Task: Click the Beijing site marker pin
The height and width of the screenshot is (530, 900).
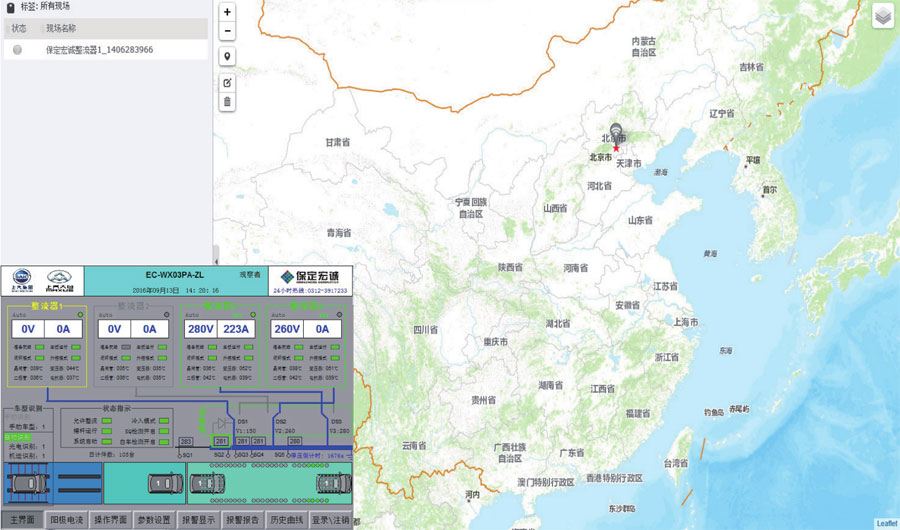Action: point(614,133)
